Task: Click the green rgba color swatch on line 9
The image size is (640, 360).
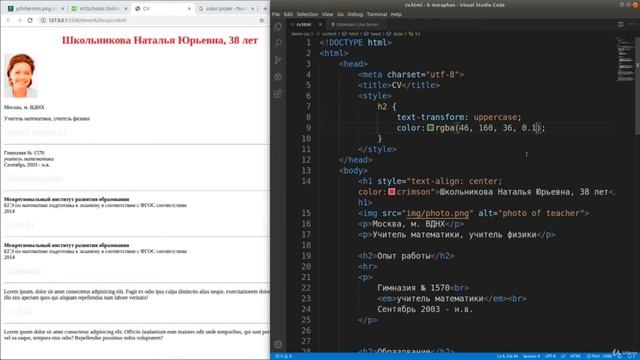Action: coord(430,128)
